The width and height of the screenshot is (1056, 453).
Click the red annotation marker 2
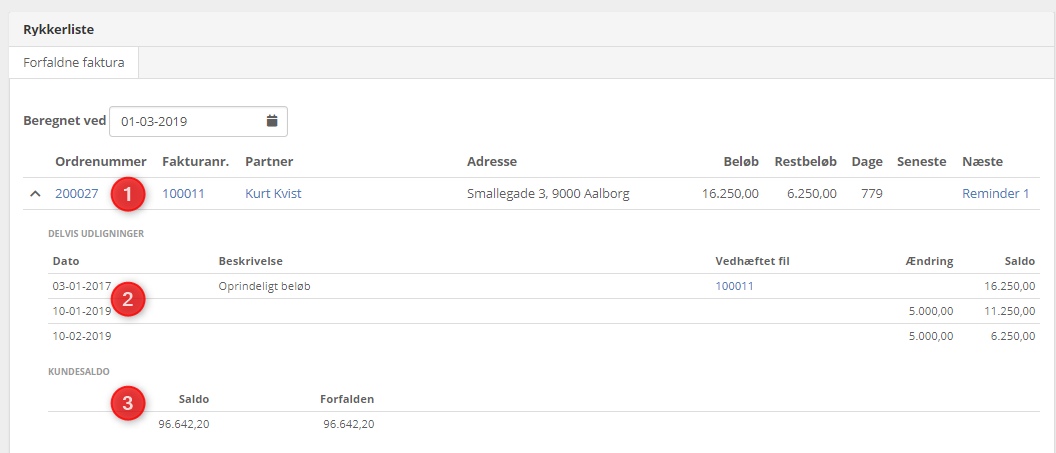(127, 298)
